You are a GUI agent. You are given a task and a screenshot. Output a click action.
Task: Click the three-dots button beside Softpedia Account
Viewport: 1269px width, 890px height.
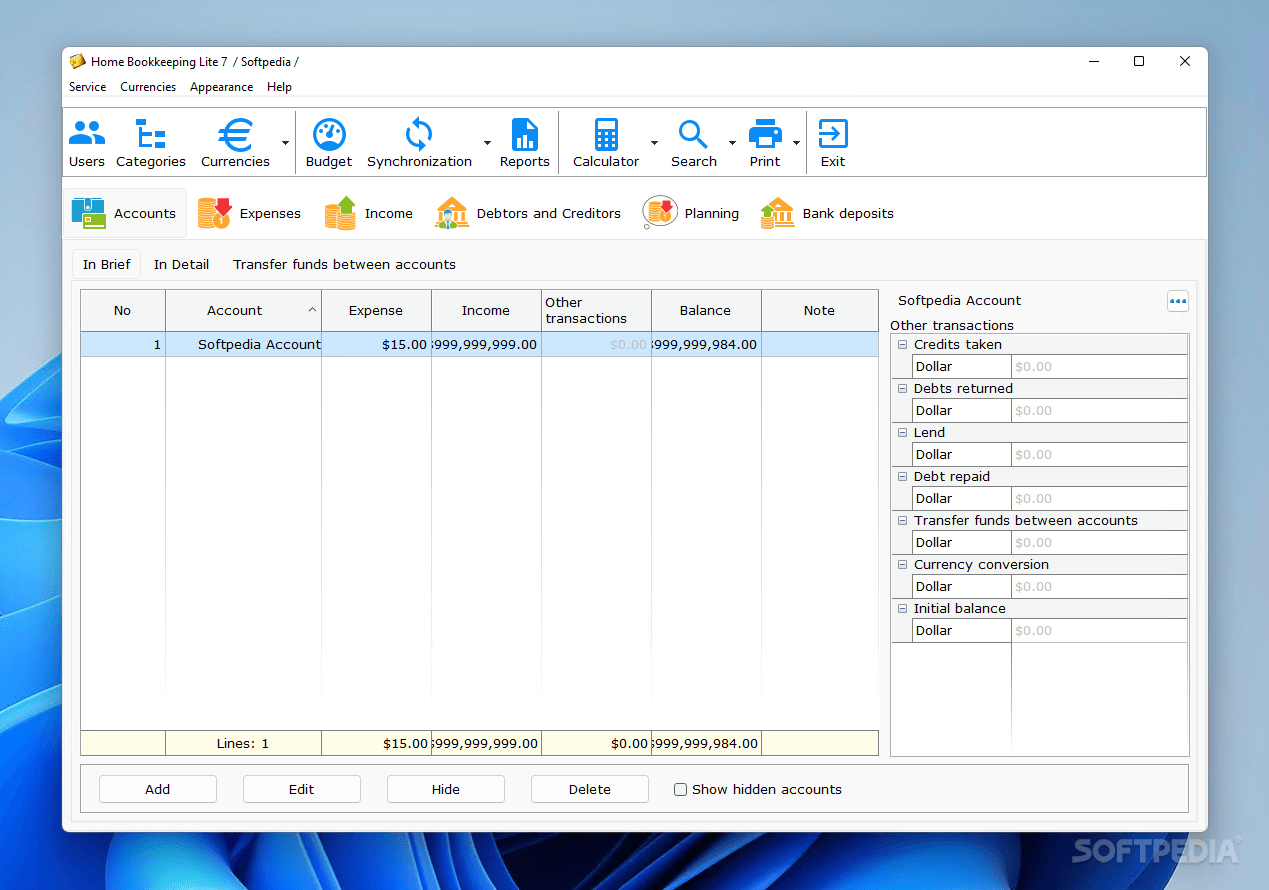[1178, 301]
